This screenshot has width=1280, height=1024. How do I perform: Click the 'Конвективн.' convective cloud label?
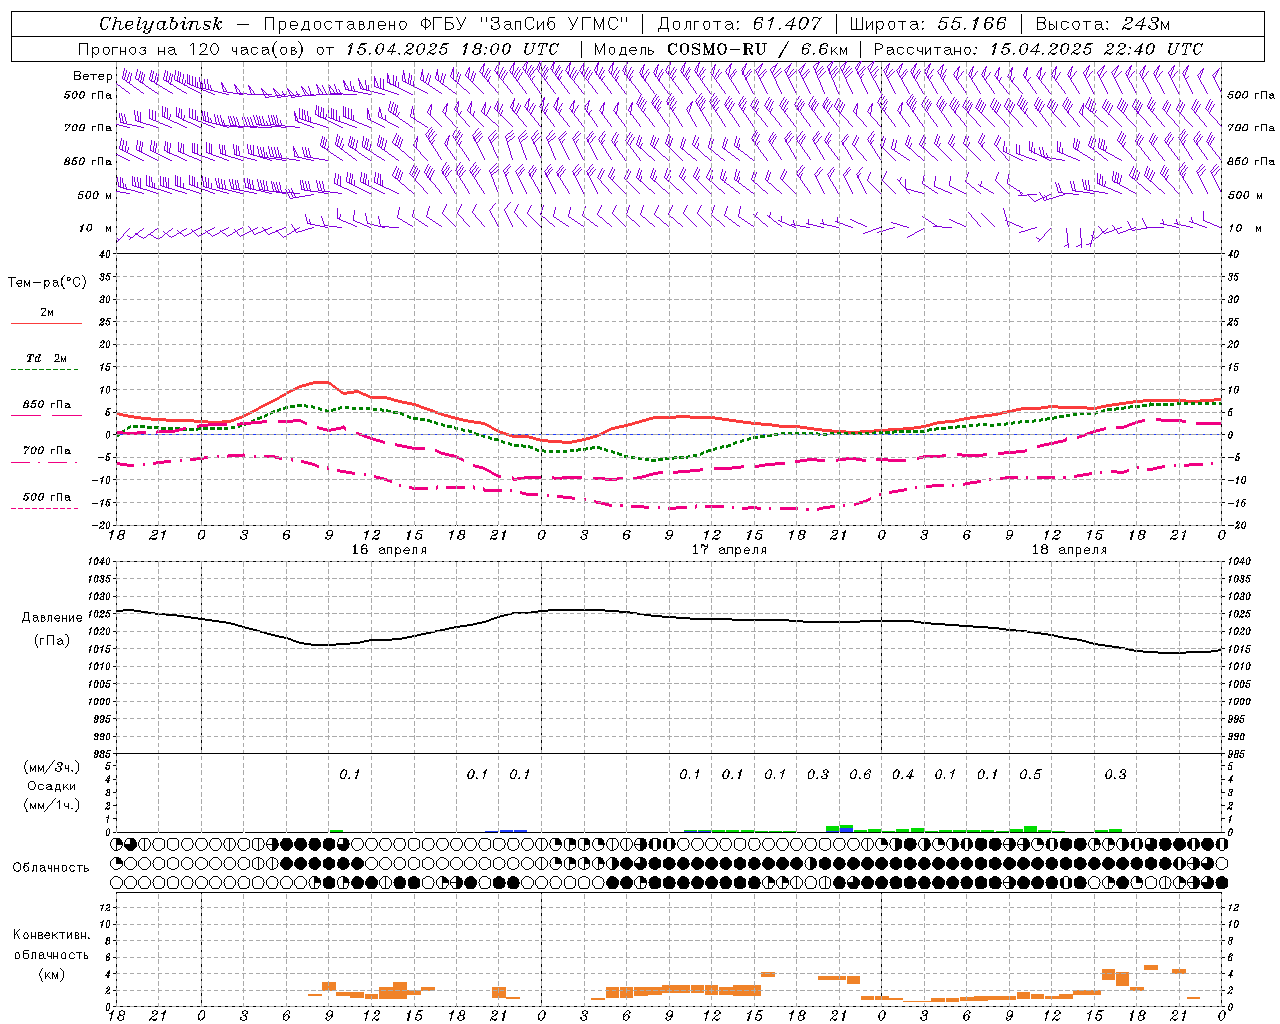[51, 935]
